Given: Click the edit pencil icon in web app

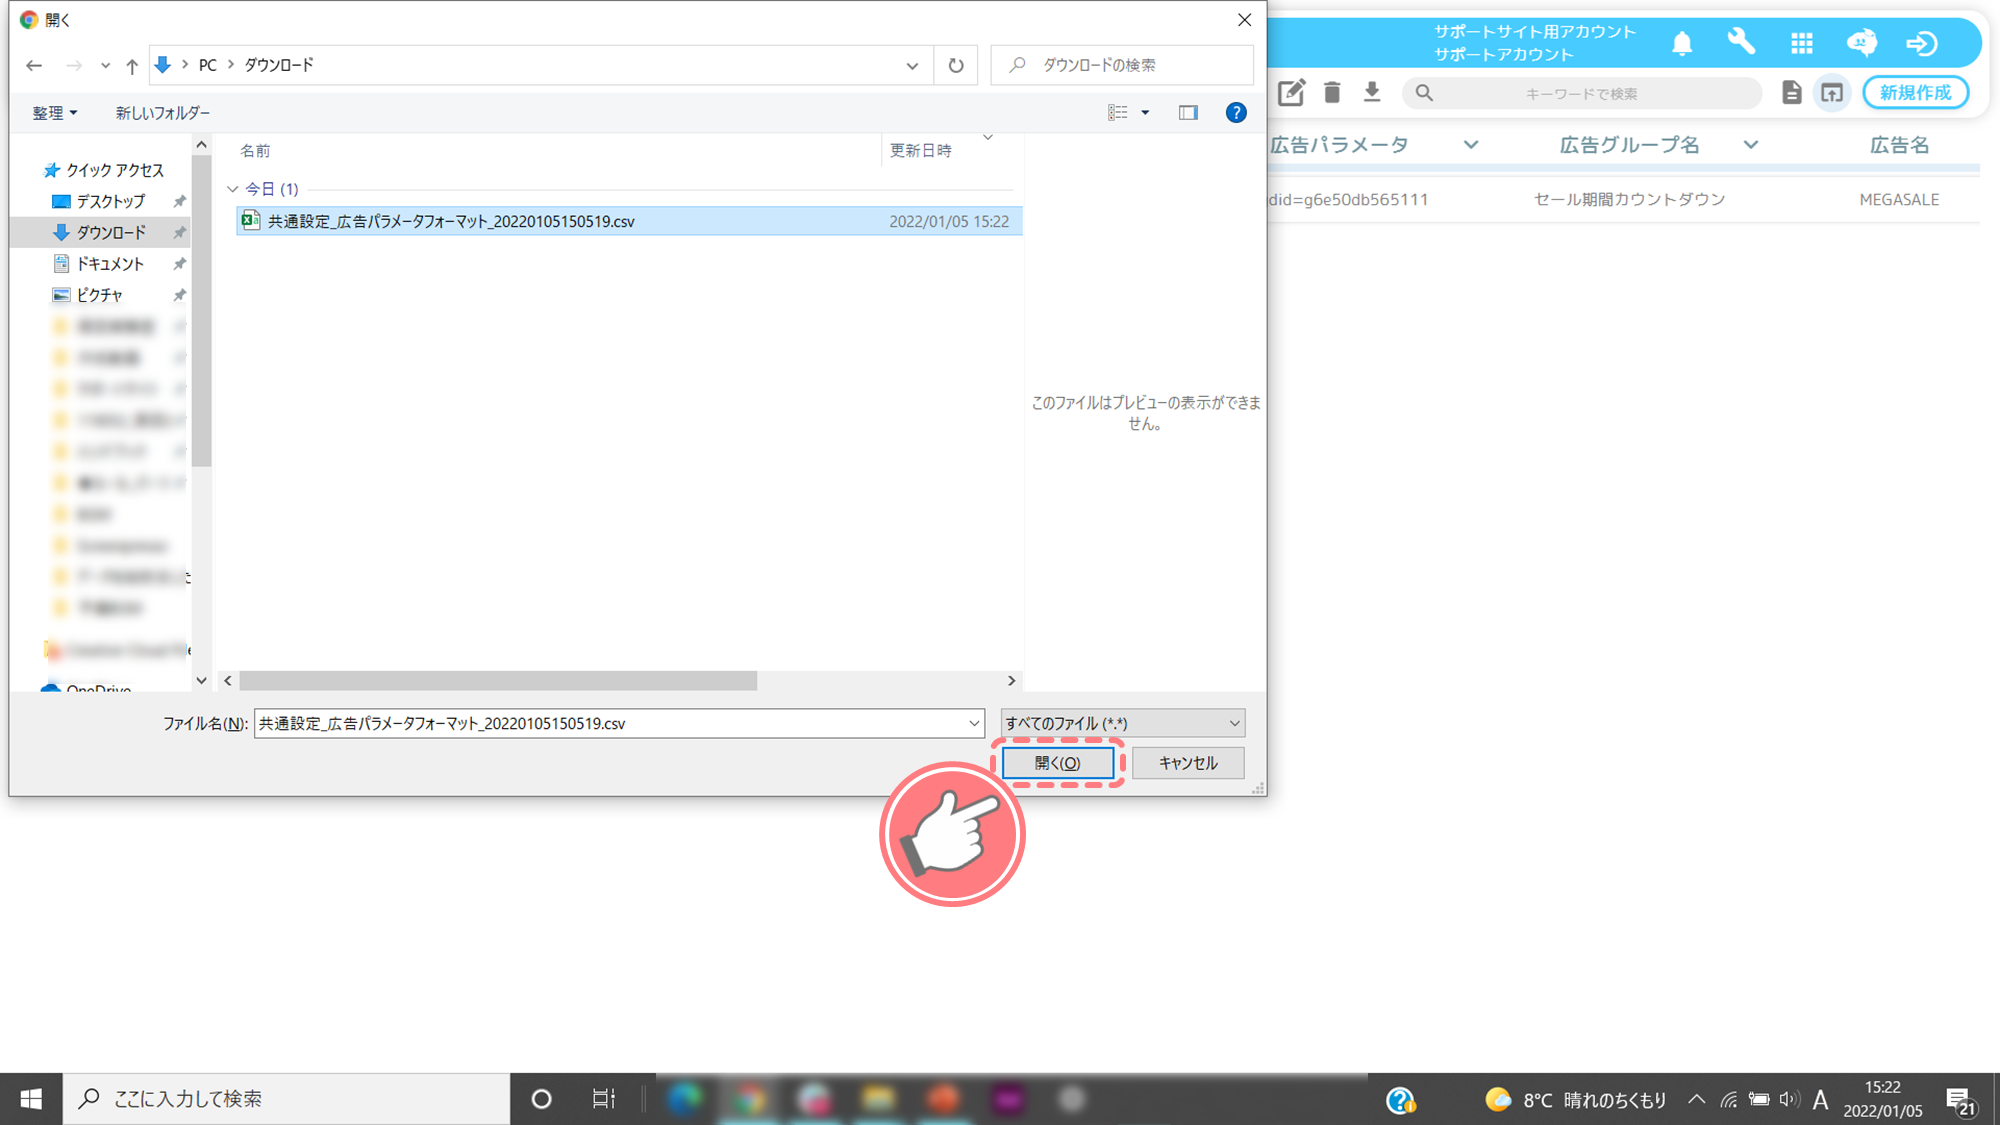Looking at the screenshot, I should click(x=1291, y=93).
